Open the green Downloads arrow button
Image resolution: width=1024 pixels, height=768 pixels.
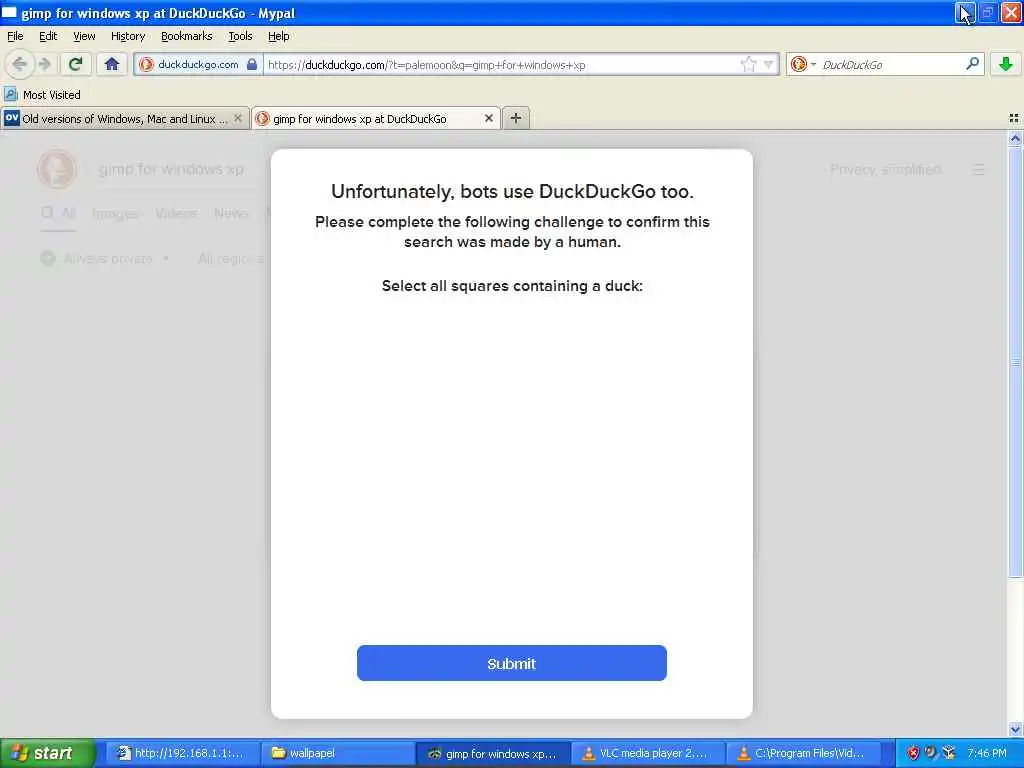tap(1006, 64)
